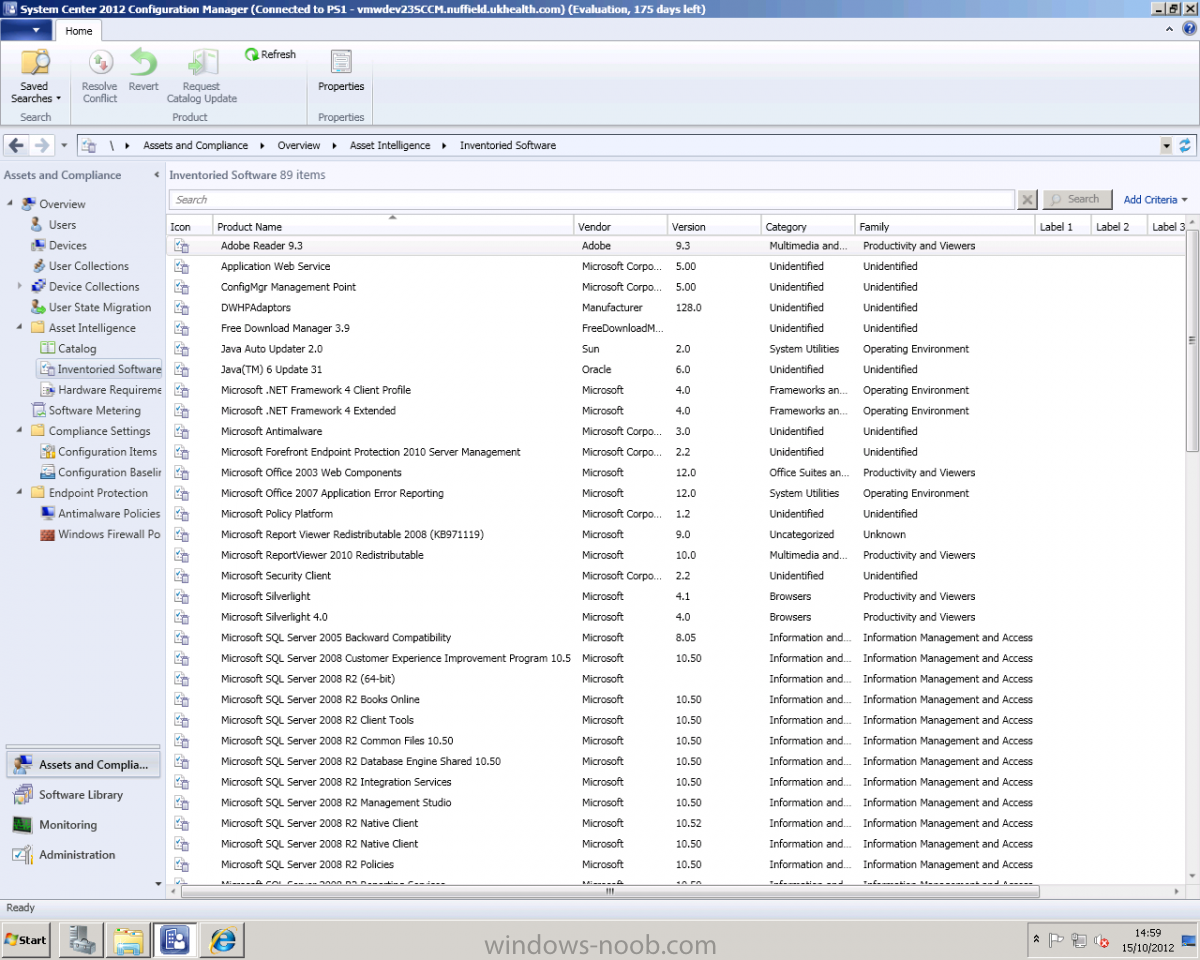Sort by the Category column header

coord(808,227)
